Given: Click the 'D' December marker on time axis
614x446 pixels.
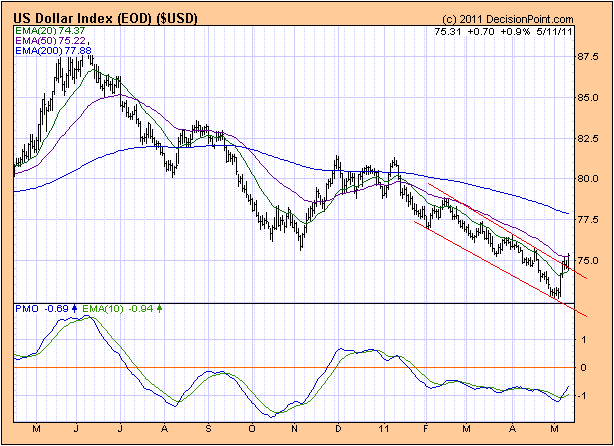Looking at the screenshot, I should (339, 430).
